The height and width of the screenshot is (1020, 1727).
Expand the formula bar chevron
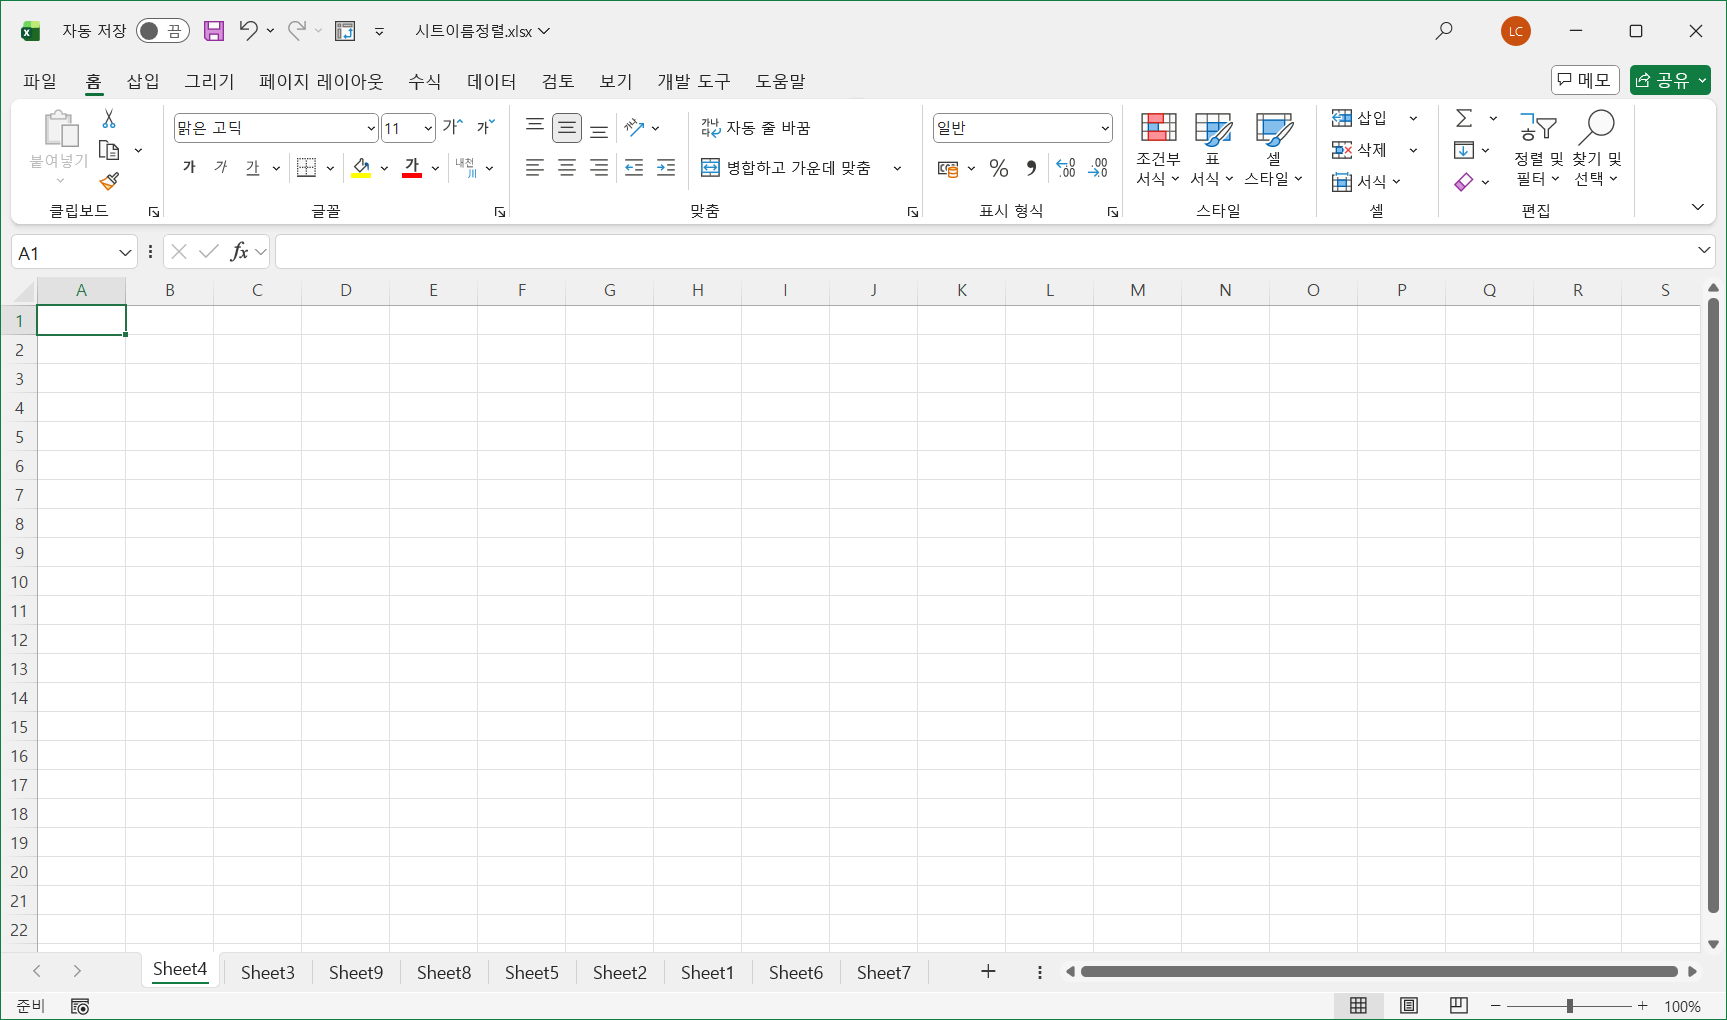(x=1704, y=250)
